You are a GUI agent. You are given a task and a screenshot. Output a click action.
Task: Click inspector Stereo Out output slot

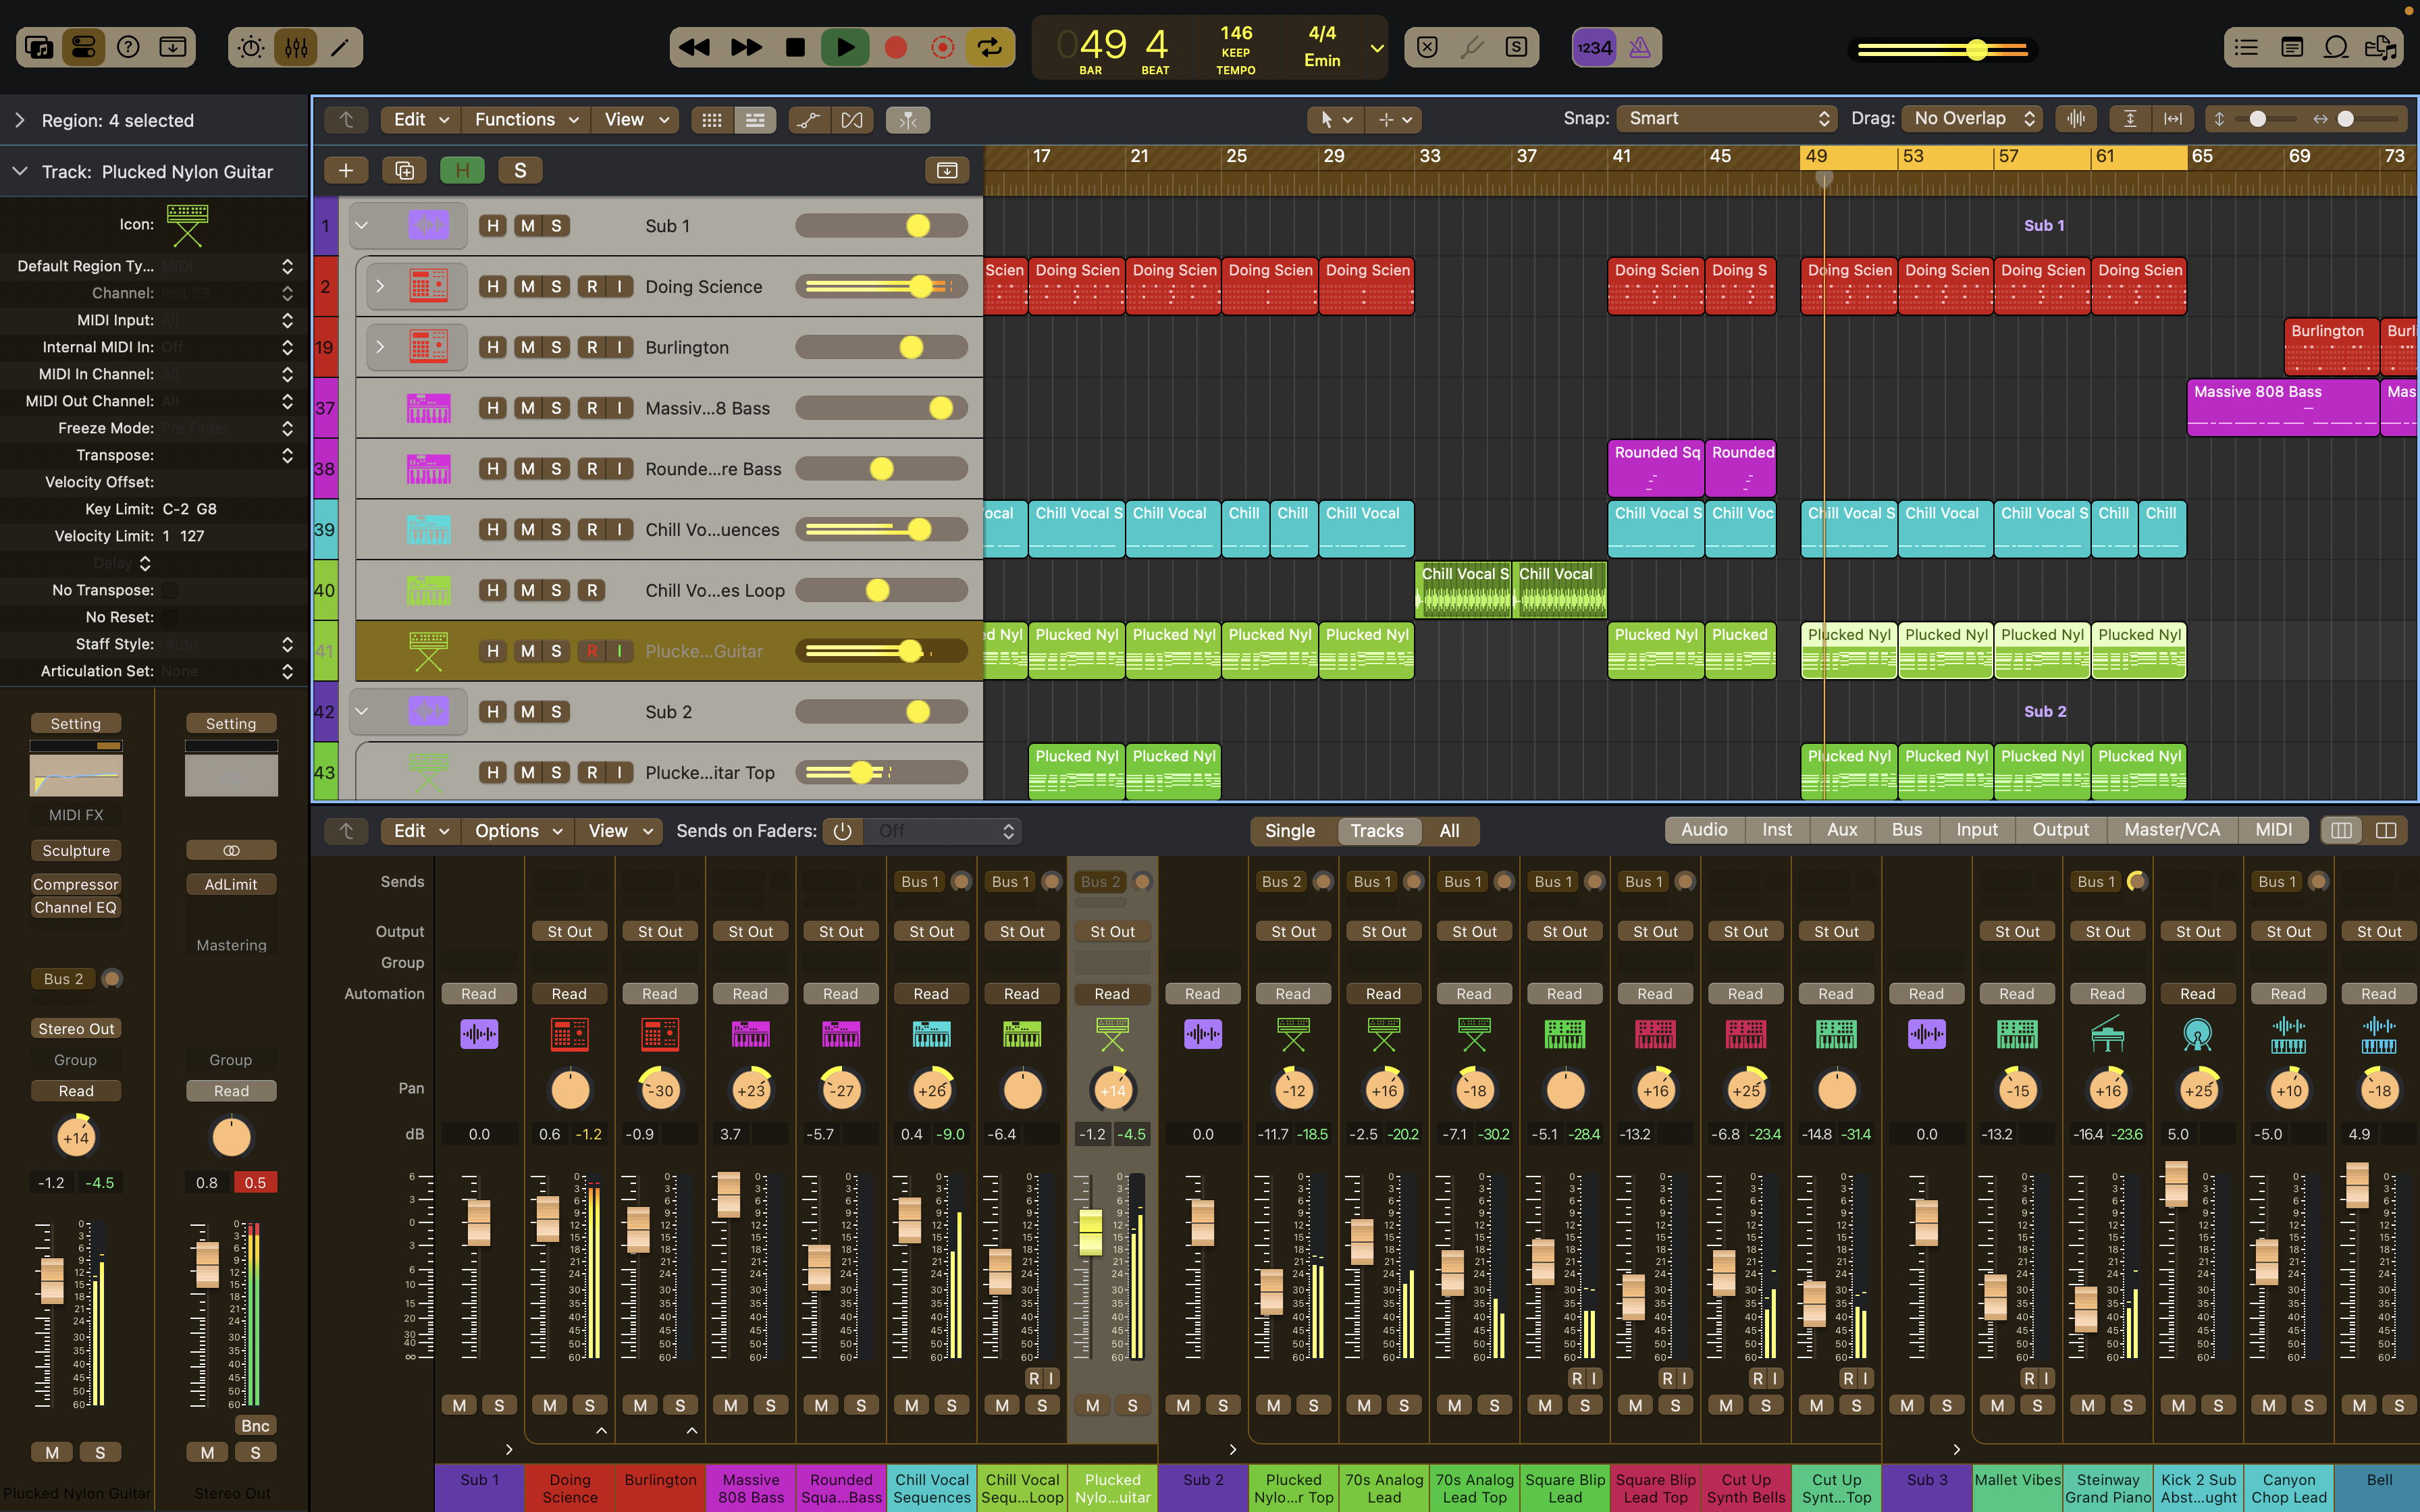coord(76,1029)
